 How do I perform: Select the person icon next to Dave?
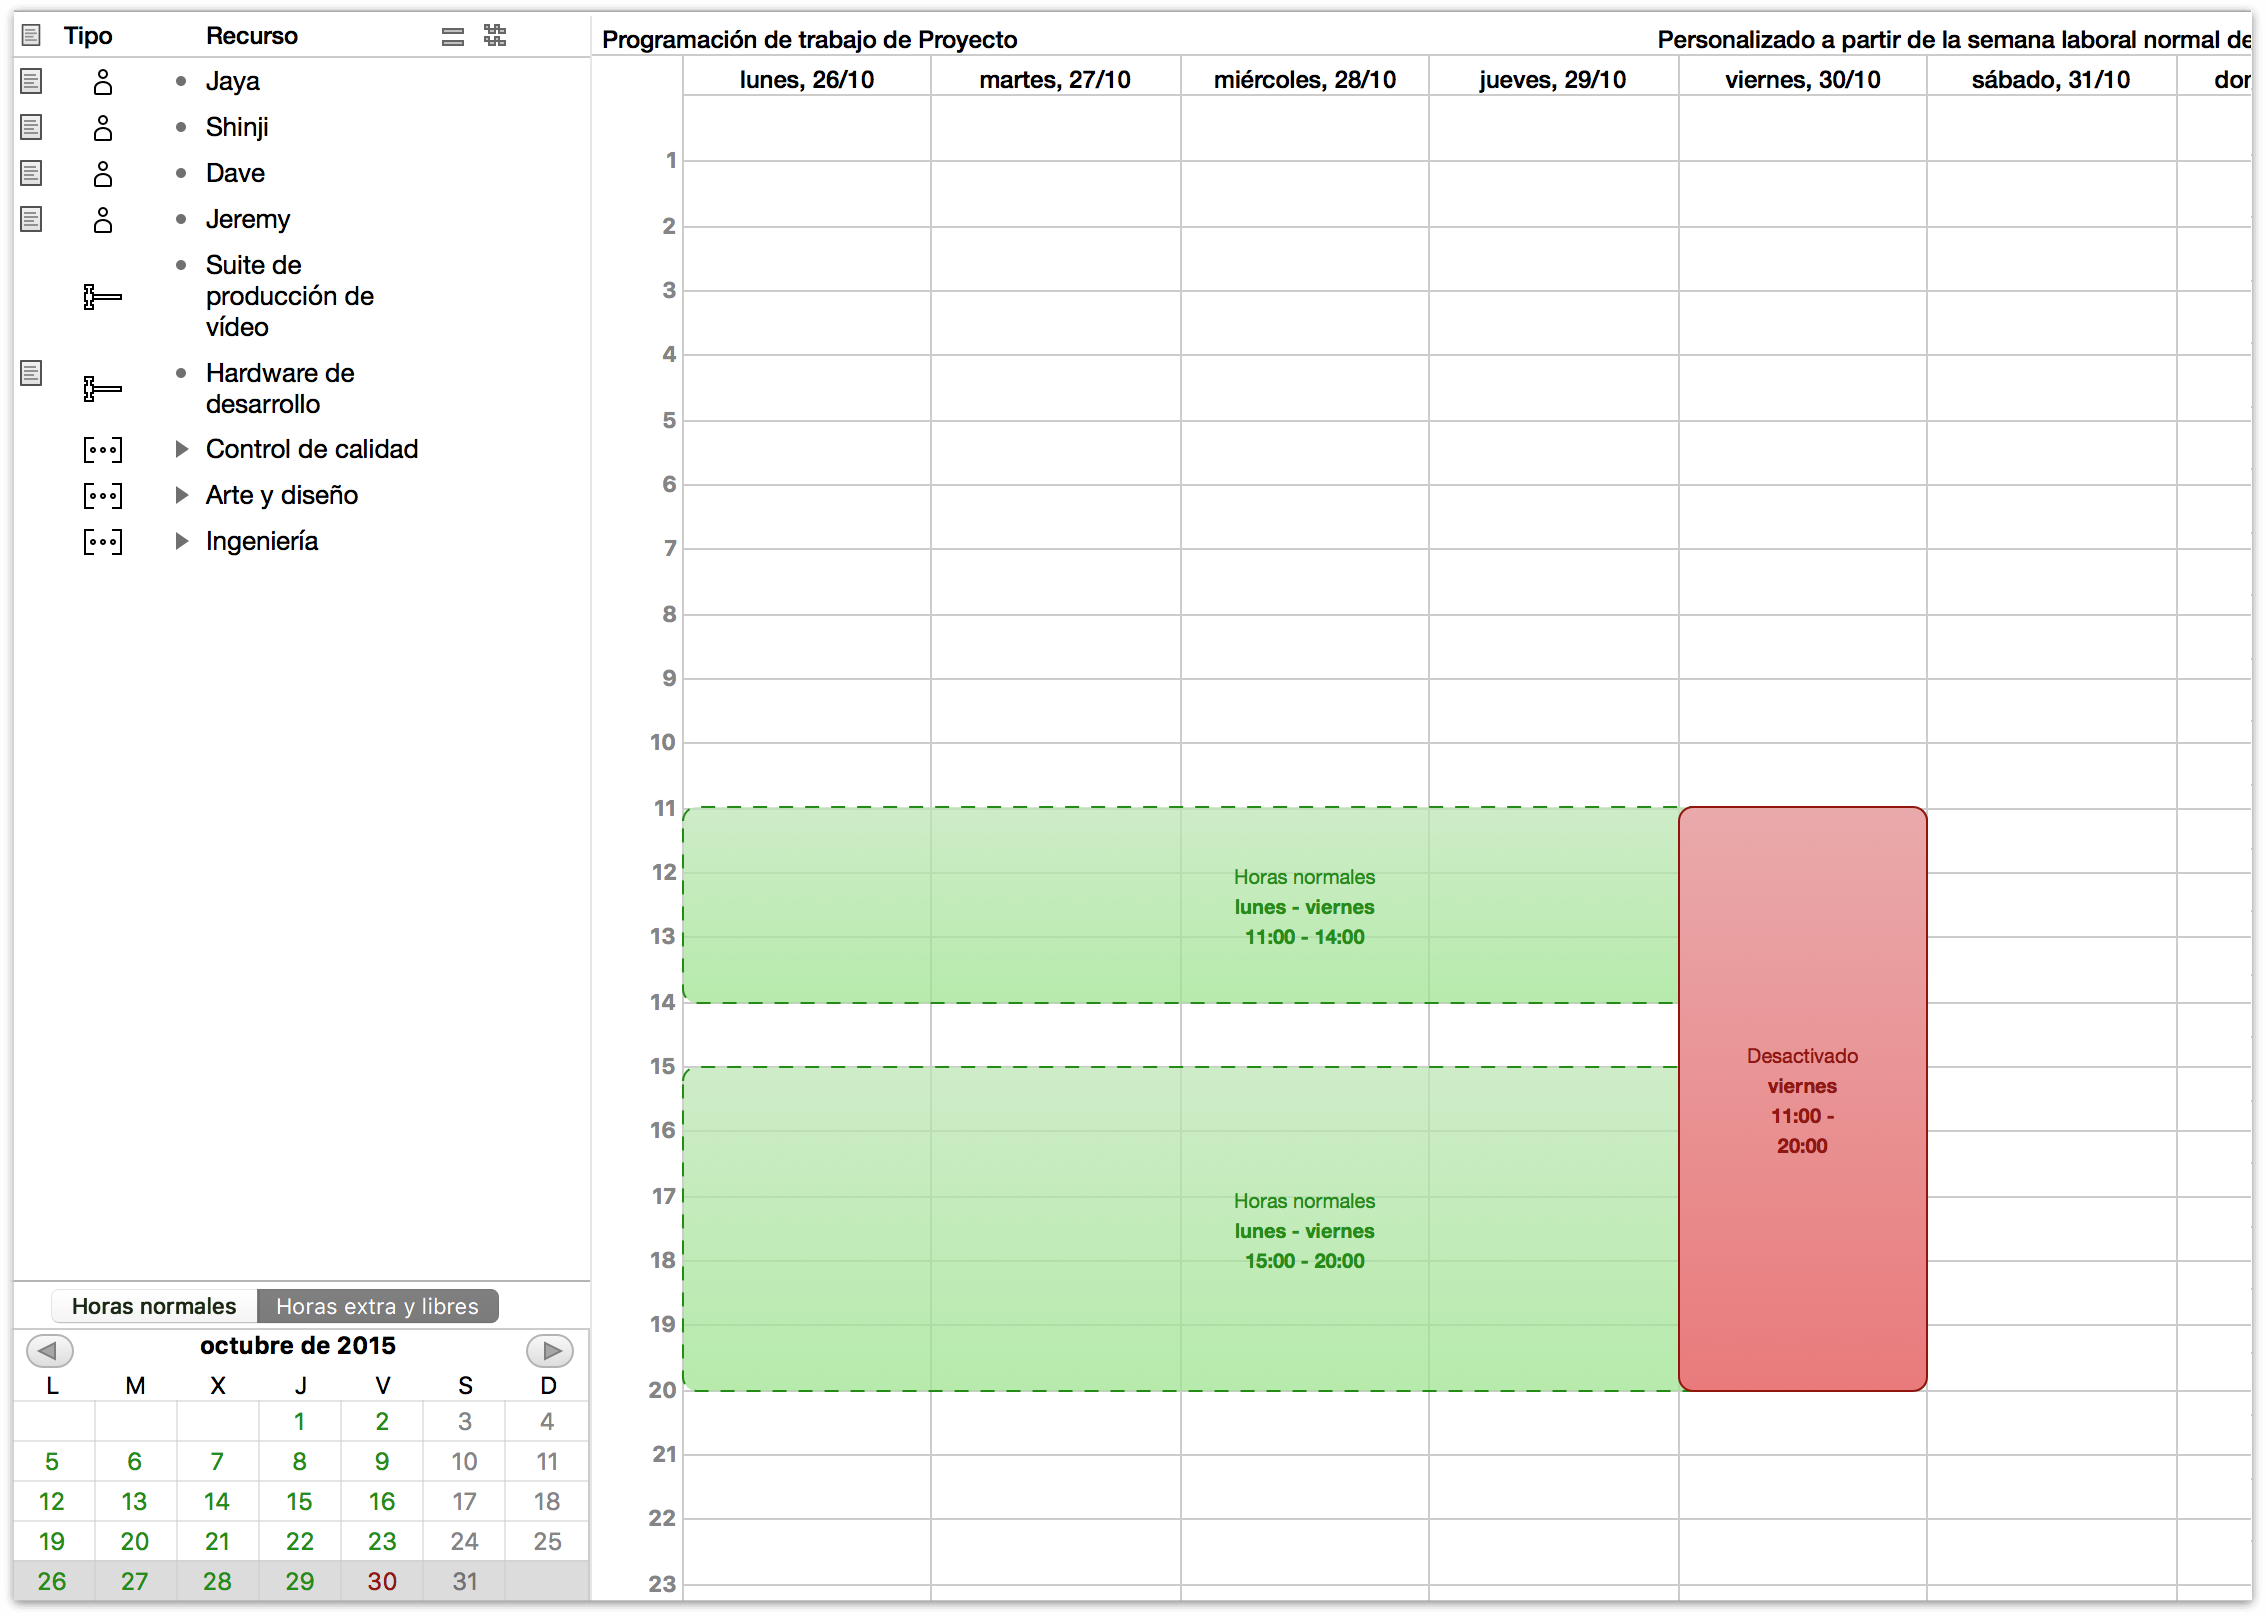[x=102, y=173]
